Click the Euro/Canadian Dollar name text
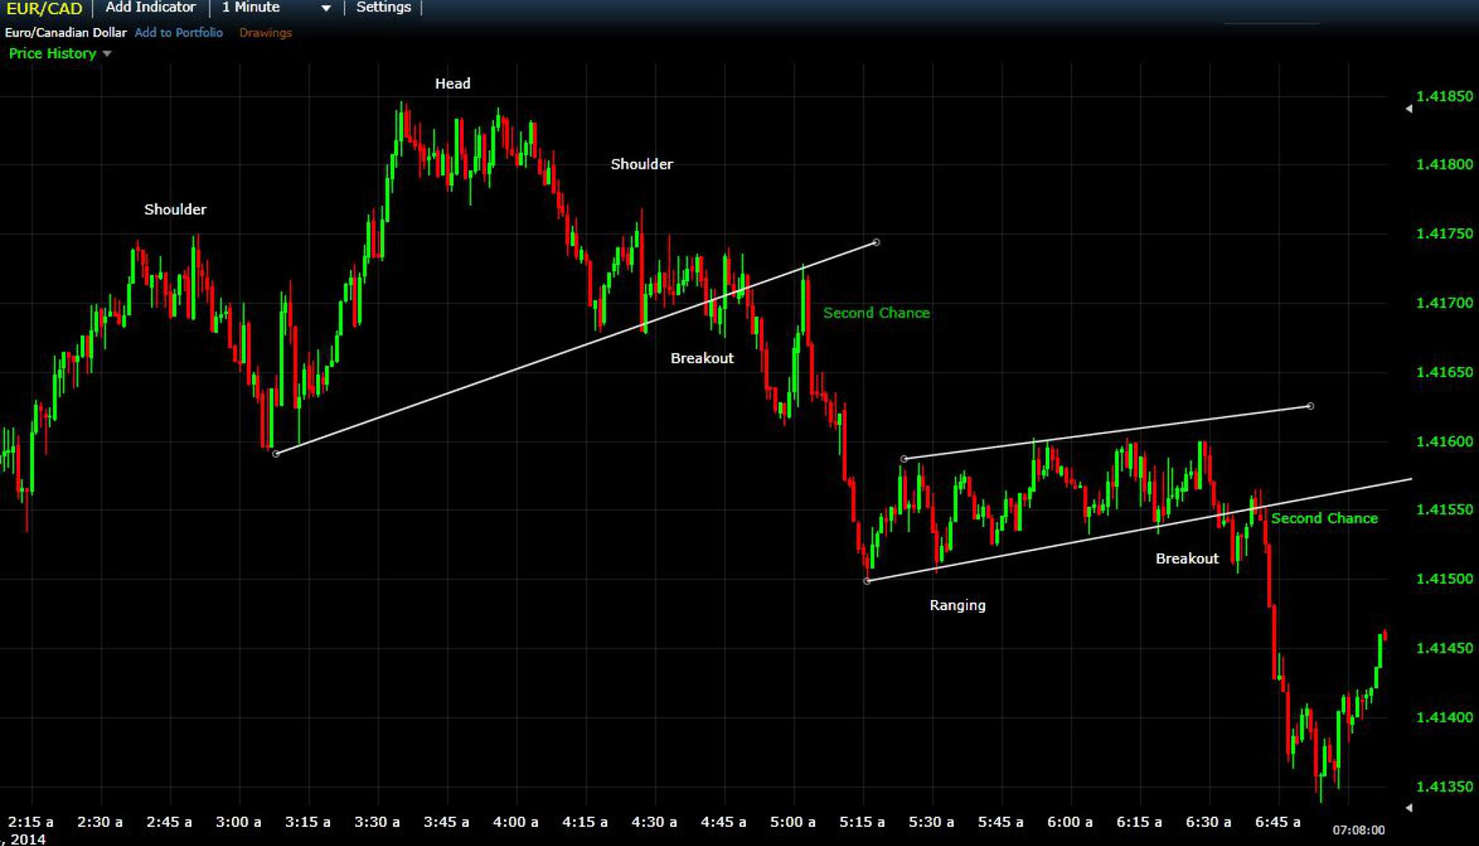Image resolution: width=1479 pixels, height=846 pixels. click(65, 33)
